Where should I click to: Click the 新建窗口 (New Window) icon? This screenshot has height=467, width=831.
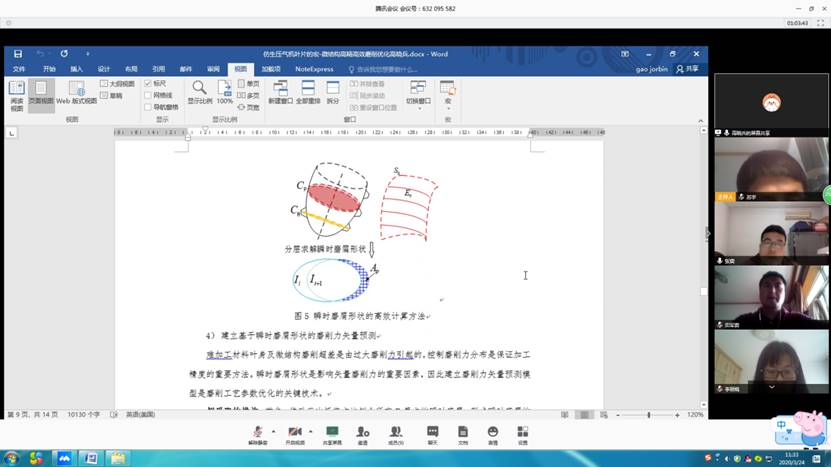(280, 88)
